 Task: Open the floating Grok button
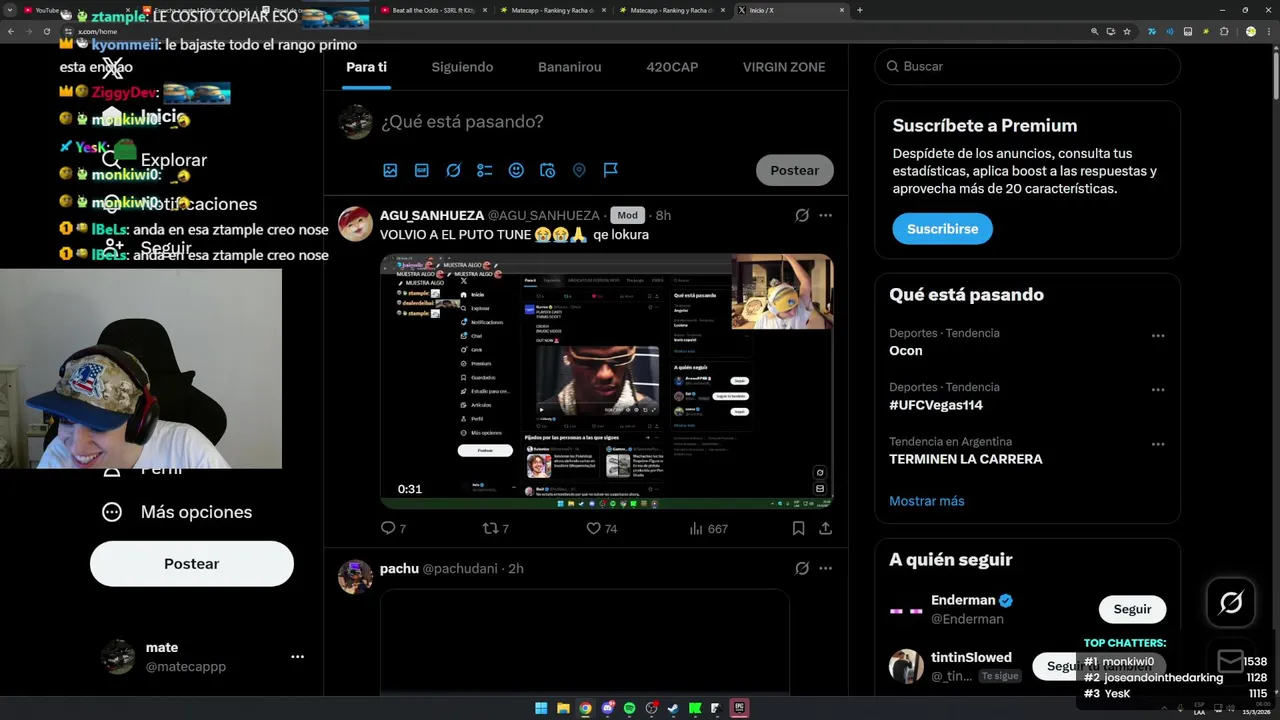point(1231,602)
